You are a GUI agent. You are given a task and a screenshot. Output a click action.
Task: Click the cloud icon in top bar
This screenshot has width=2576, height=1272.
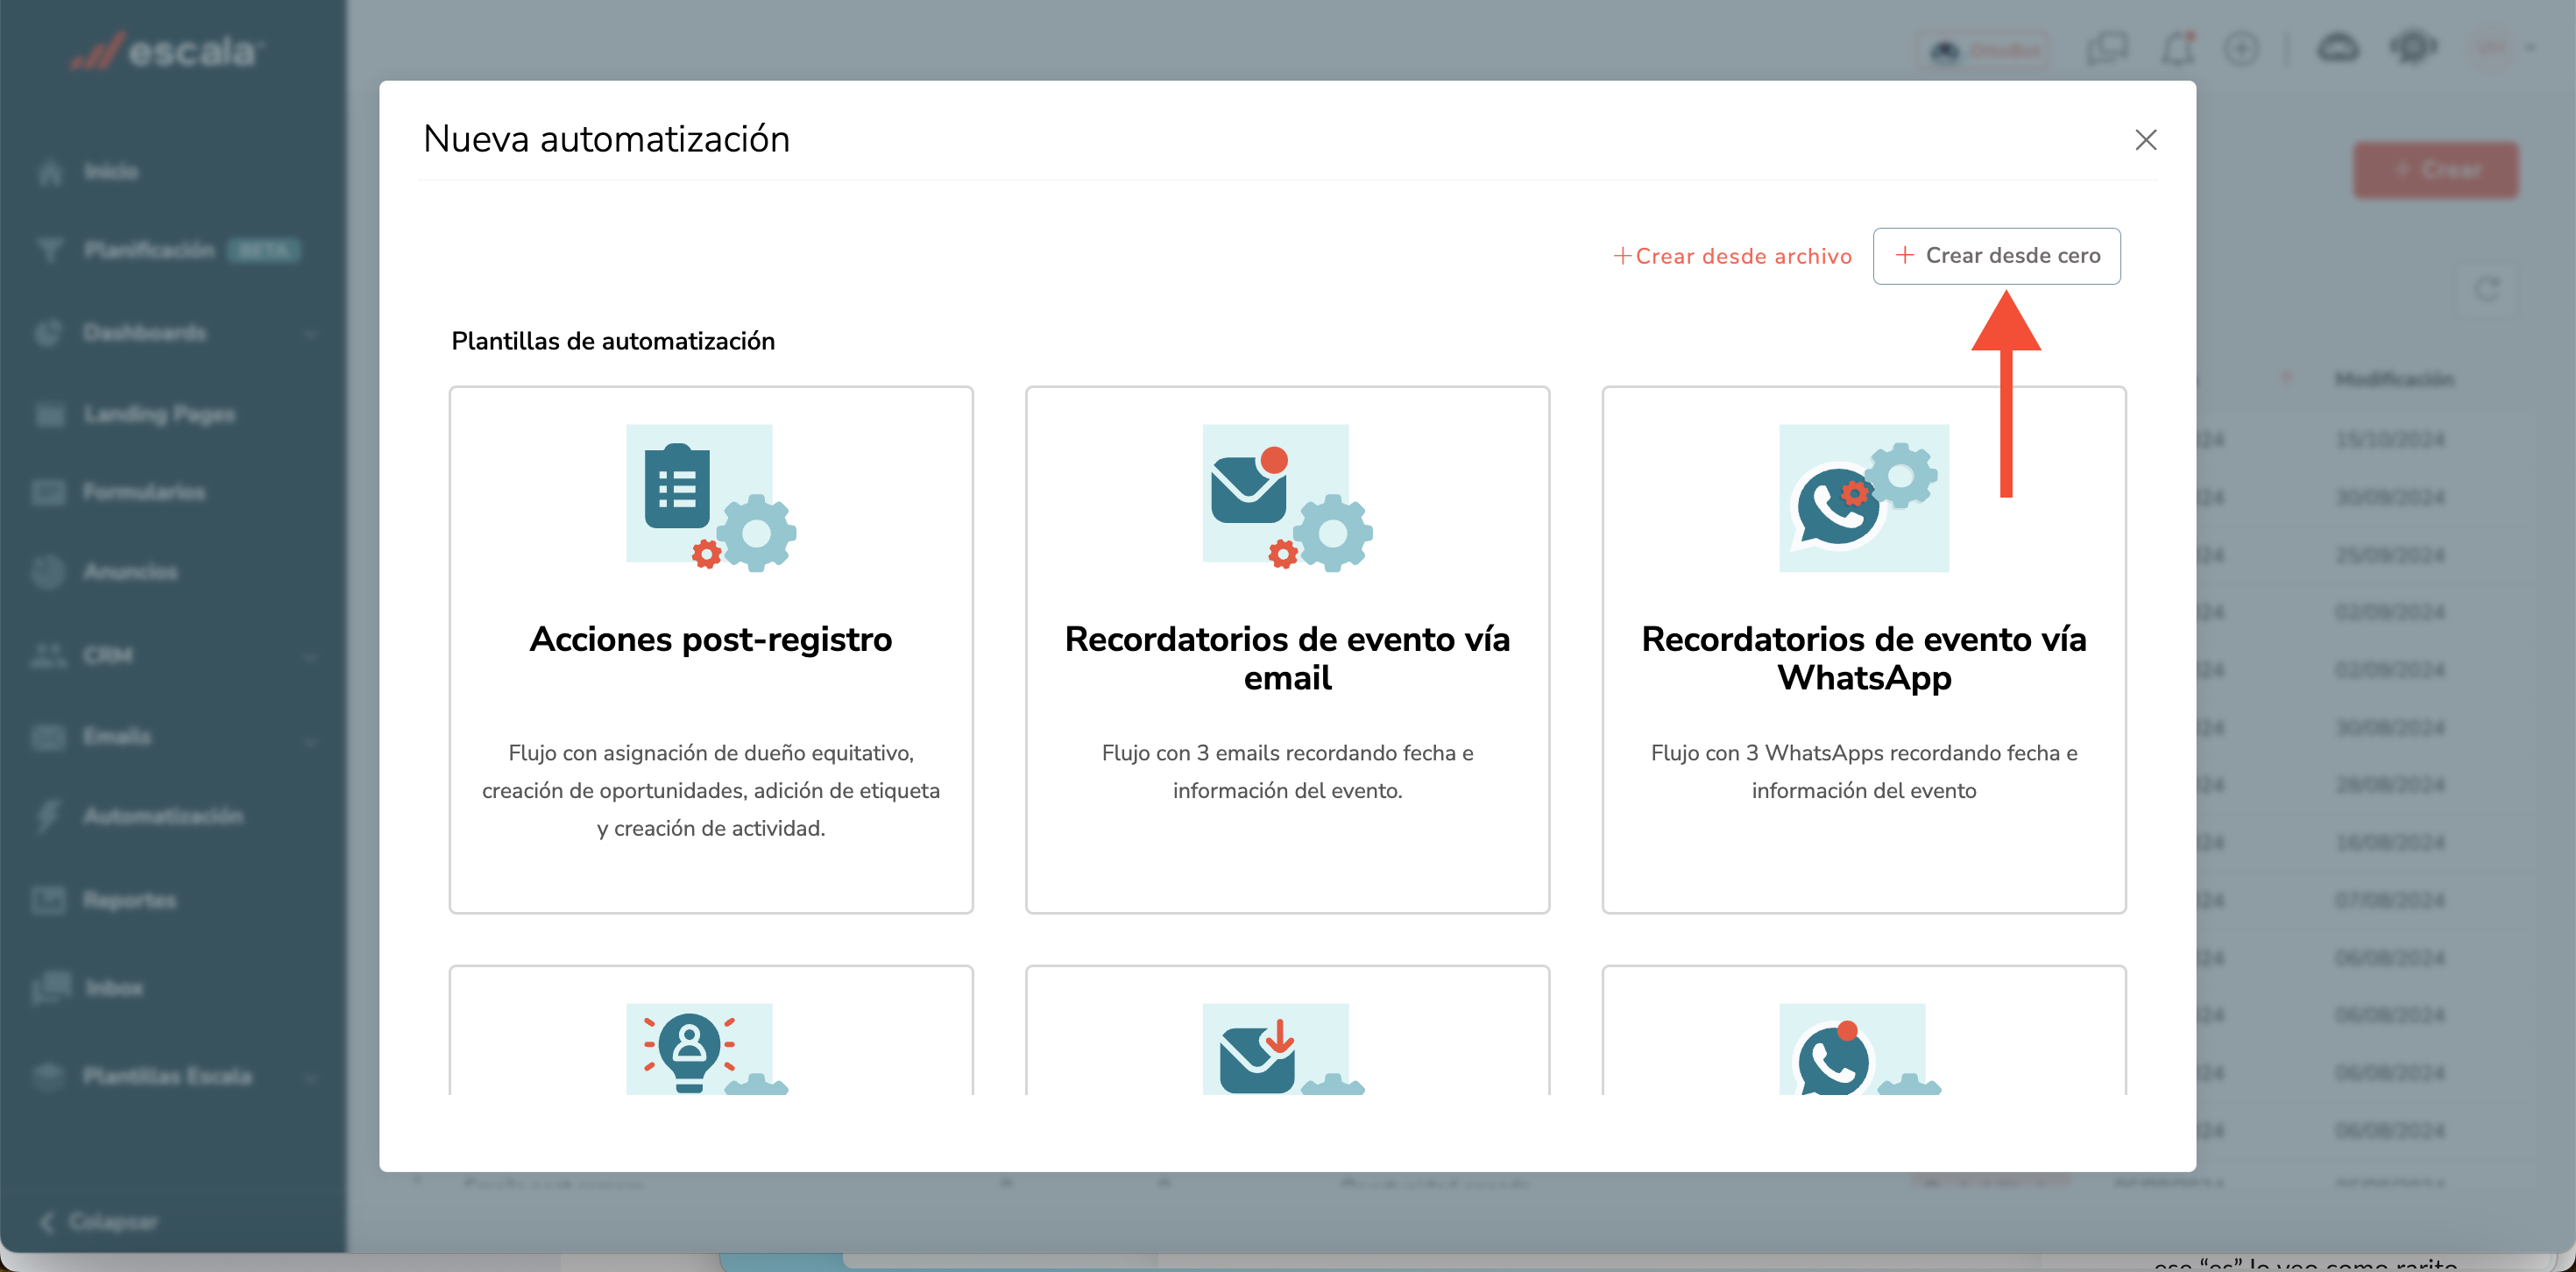tap(2338, 49)
